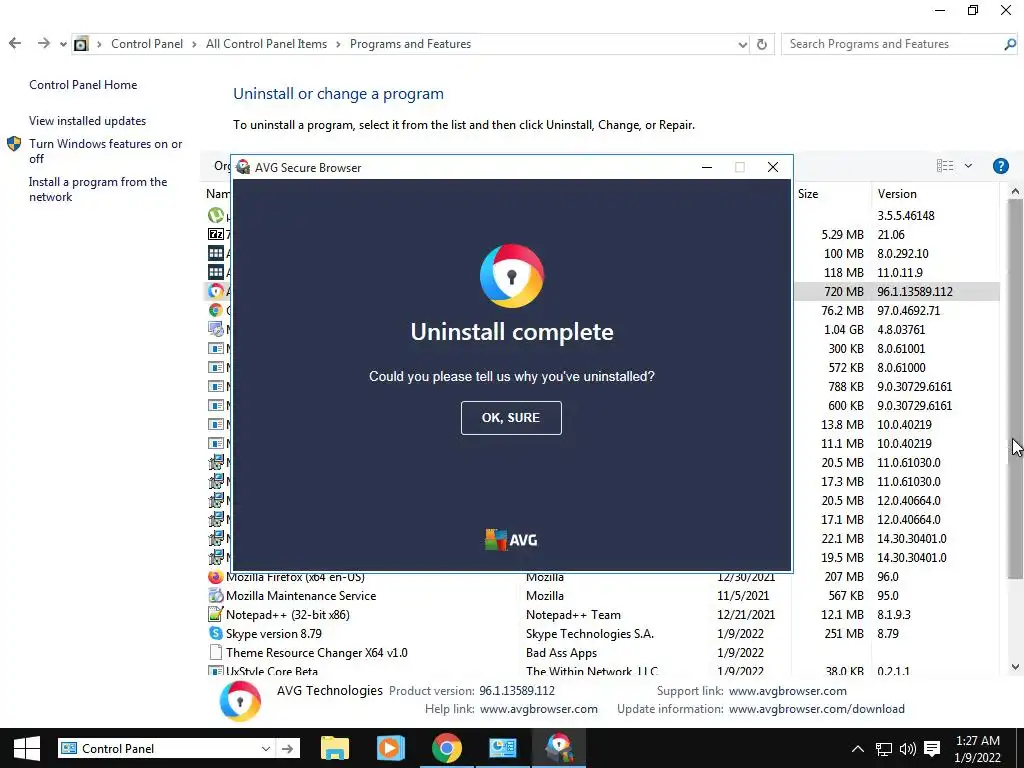
Task: Click the list scrollbar down arrow
Action: coord(1015,667)
